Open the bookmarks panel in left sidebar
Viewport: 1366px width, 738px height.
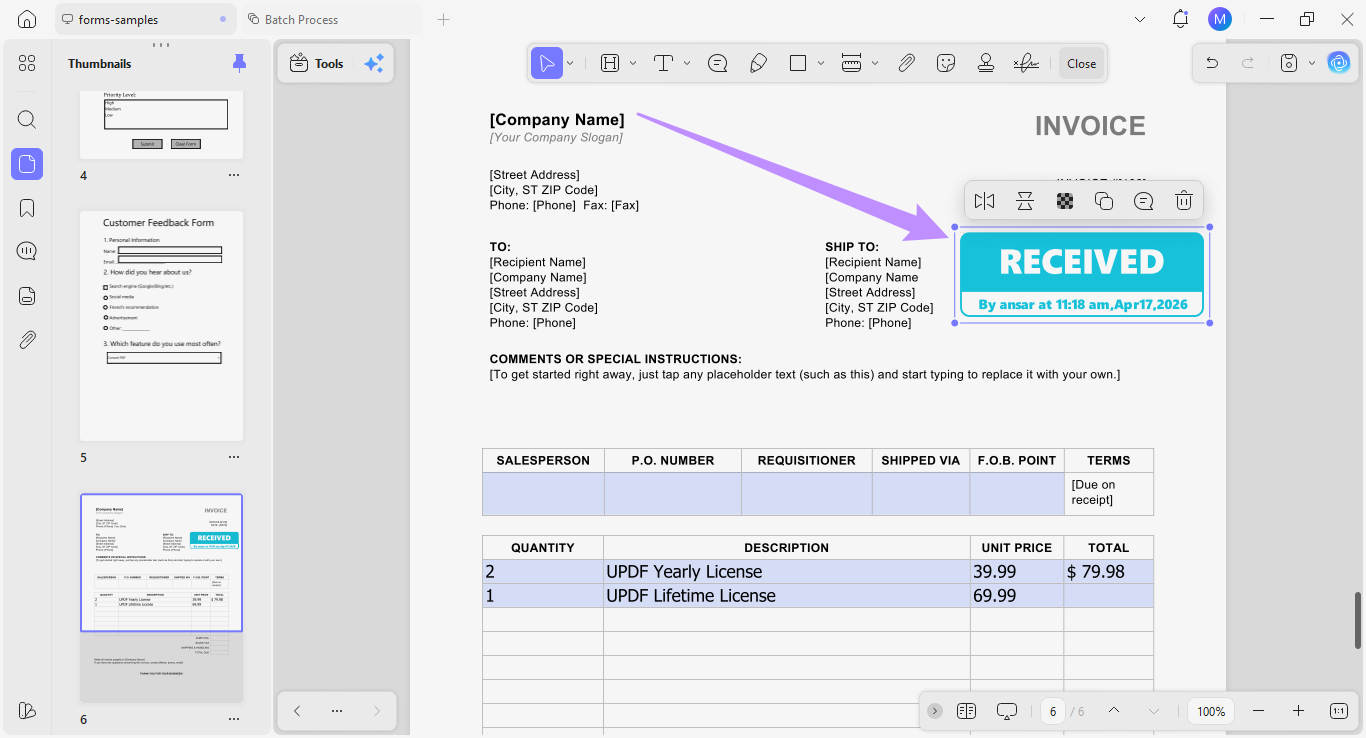[x=27, y=208]
